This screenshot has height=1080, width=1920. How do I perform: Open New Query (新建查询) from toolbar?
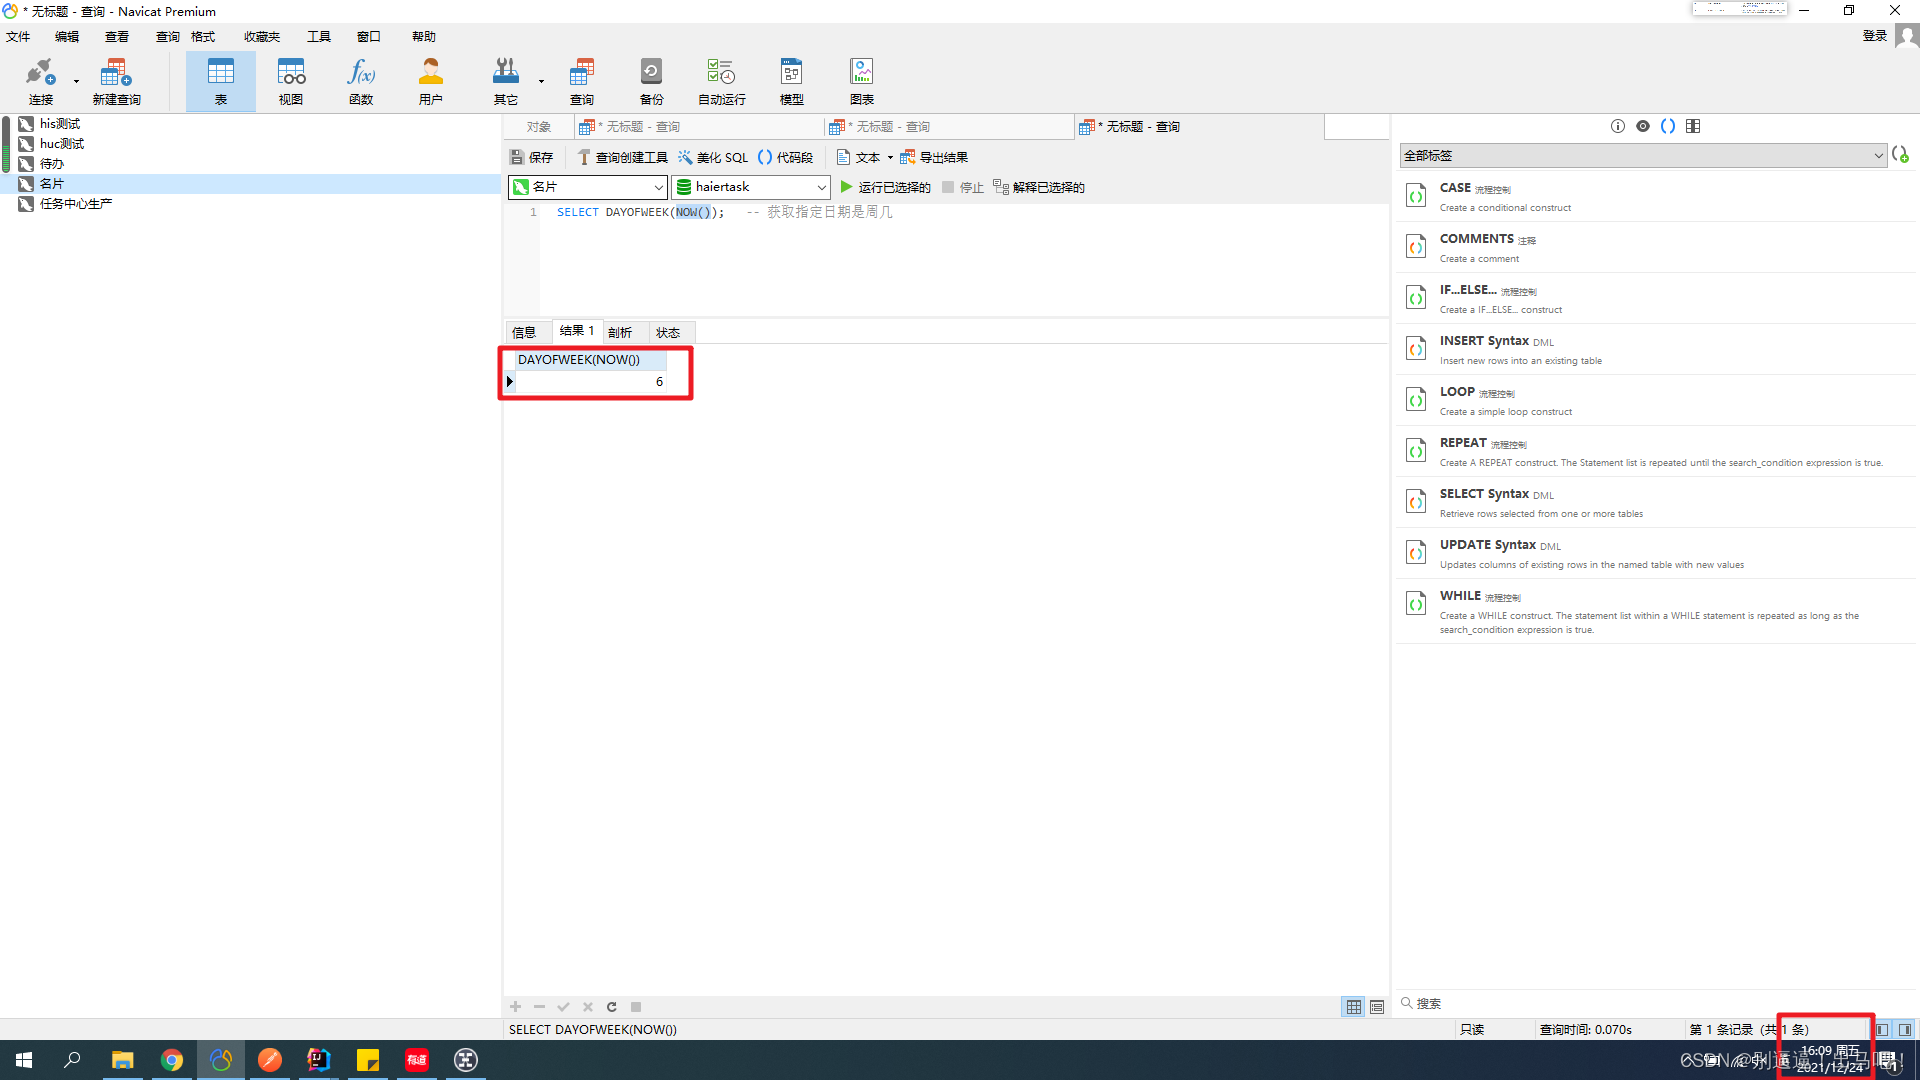tap(116, 80)
